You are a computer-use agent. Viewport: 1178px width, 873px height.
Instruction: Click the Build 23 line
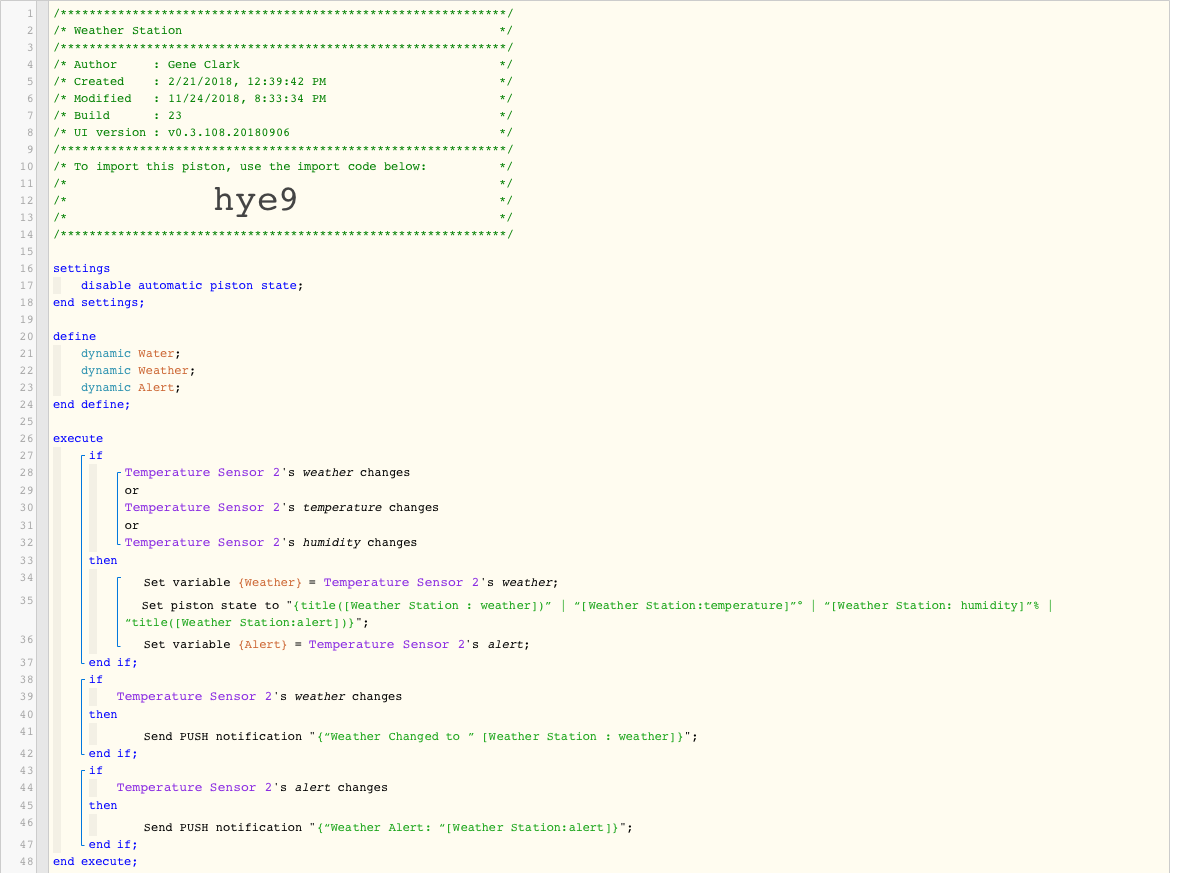[282, 116]
